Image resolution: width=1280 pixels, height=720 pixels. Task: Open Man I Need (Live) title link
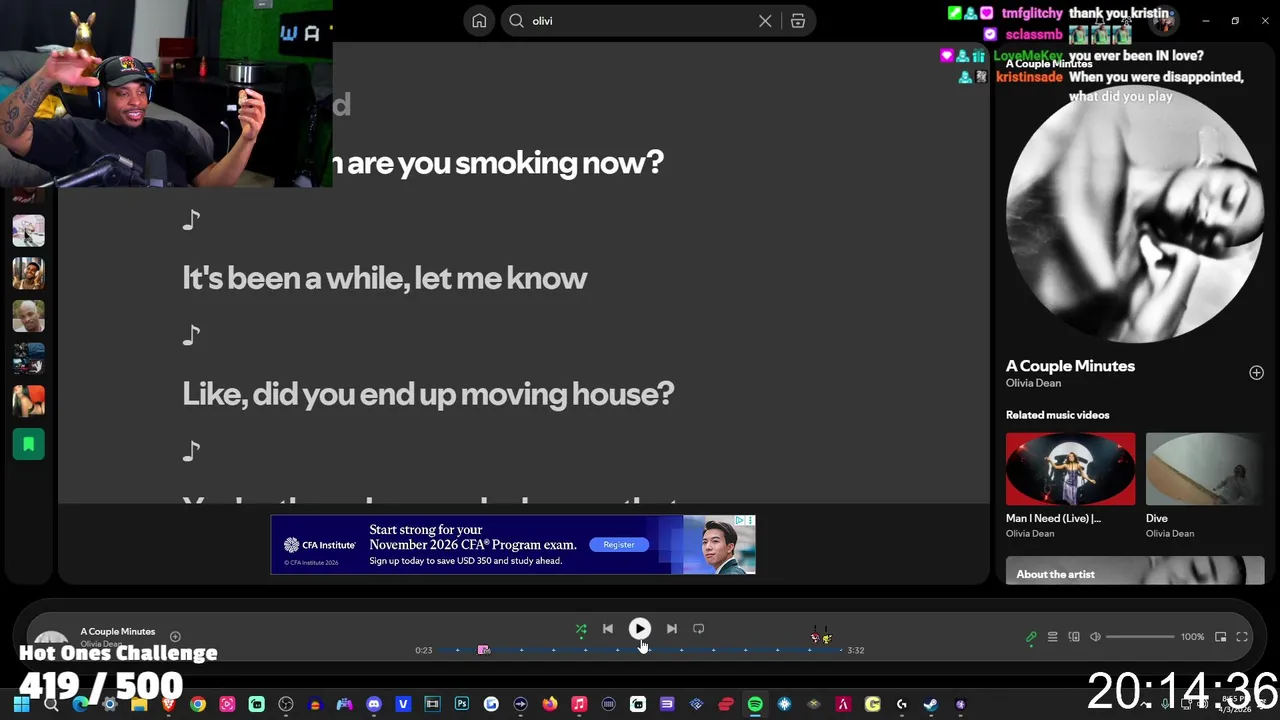pos(1053,518)
